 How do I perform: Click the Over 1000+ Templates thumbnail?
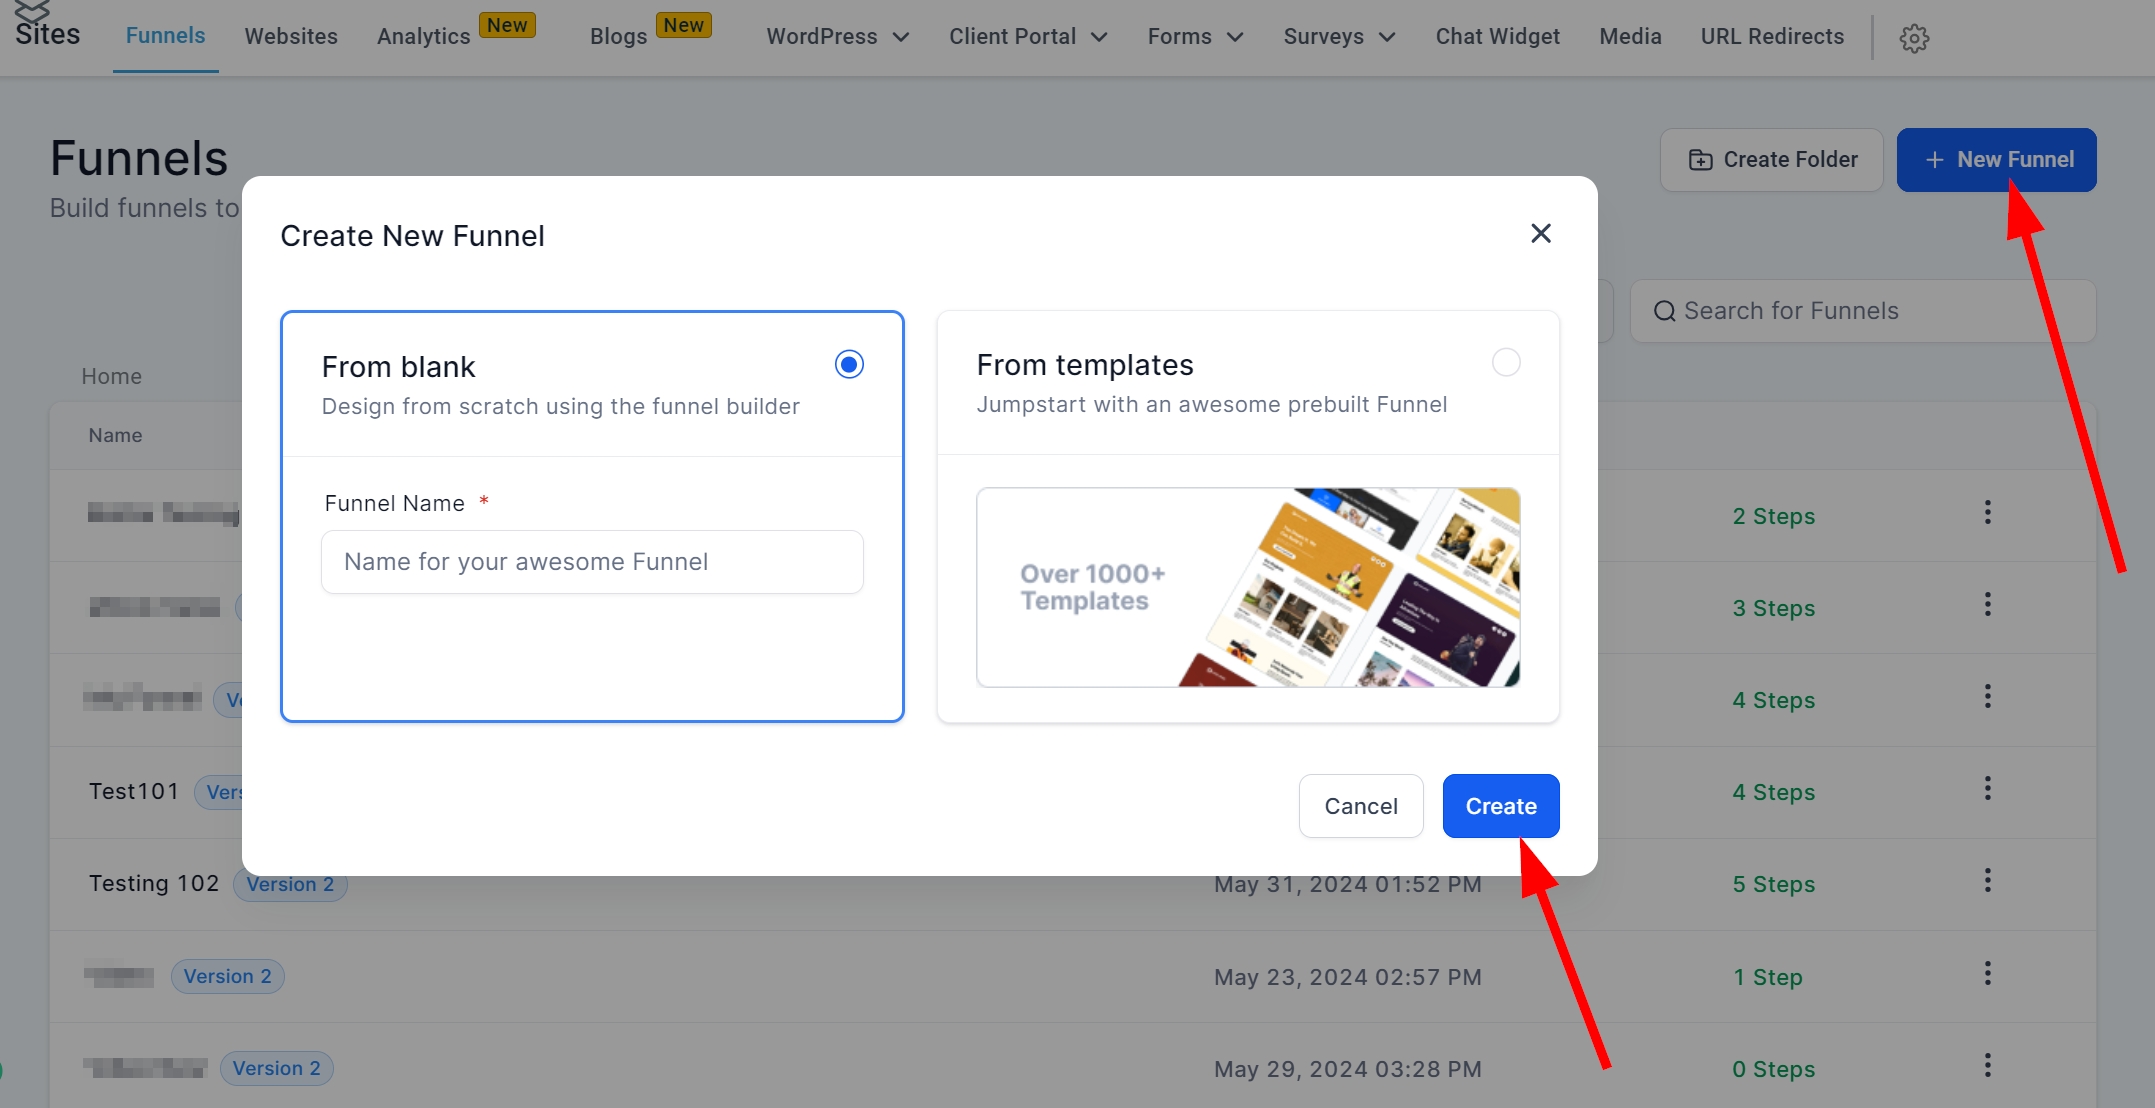[1247, 587]
